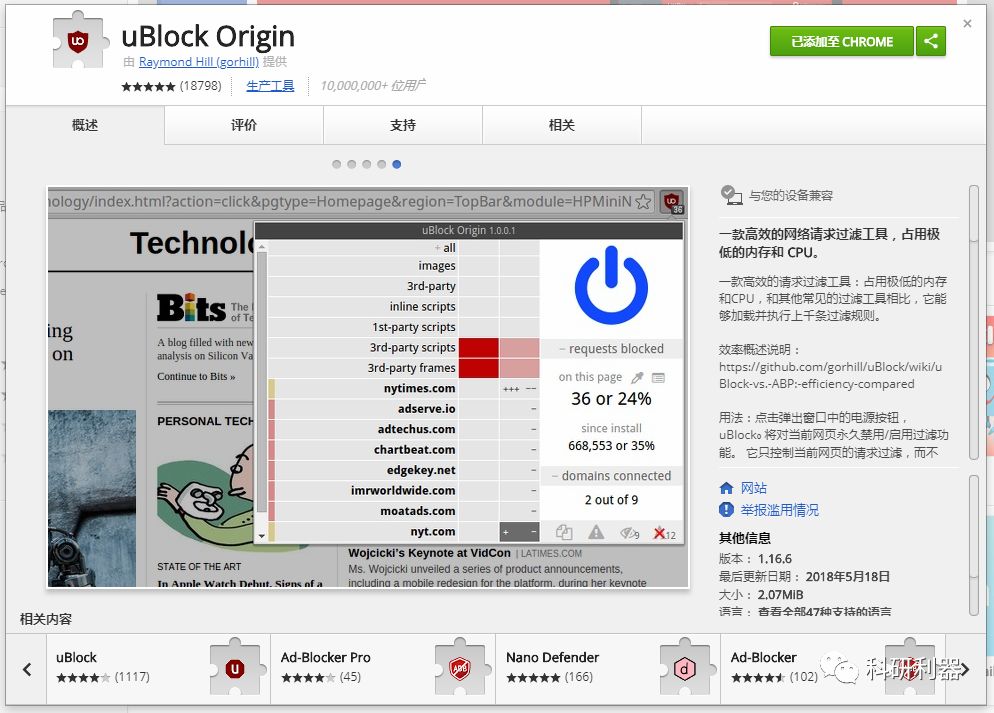Open 查看全部47种支持的语言 link
The height and width of the screenshot is (713, 994).
[x=824, y=612]
